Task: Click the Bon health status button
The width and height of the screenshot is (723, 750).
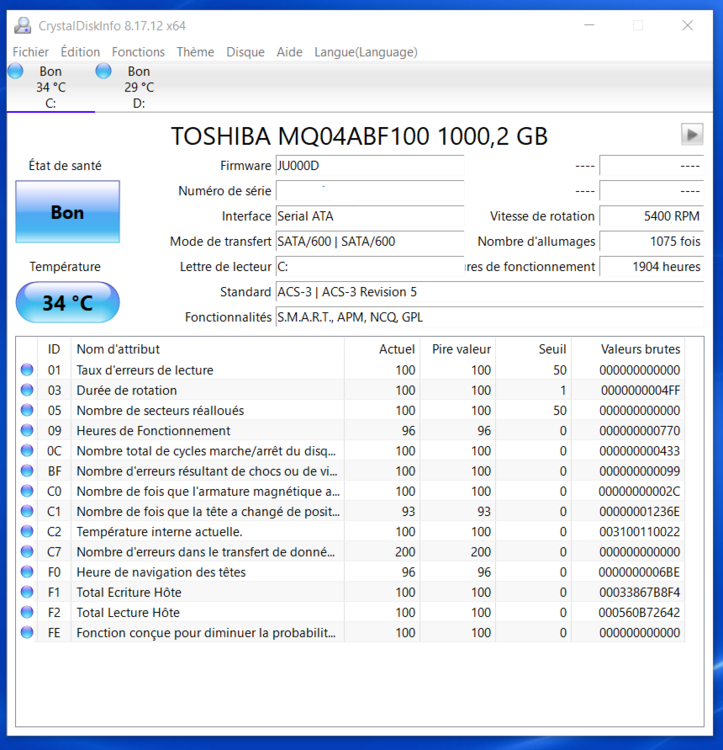Action: click(68, 212)
